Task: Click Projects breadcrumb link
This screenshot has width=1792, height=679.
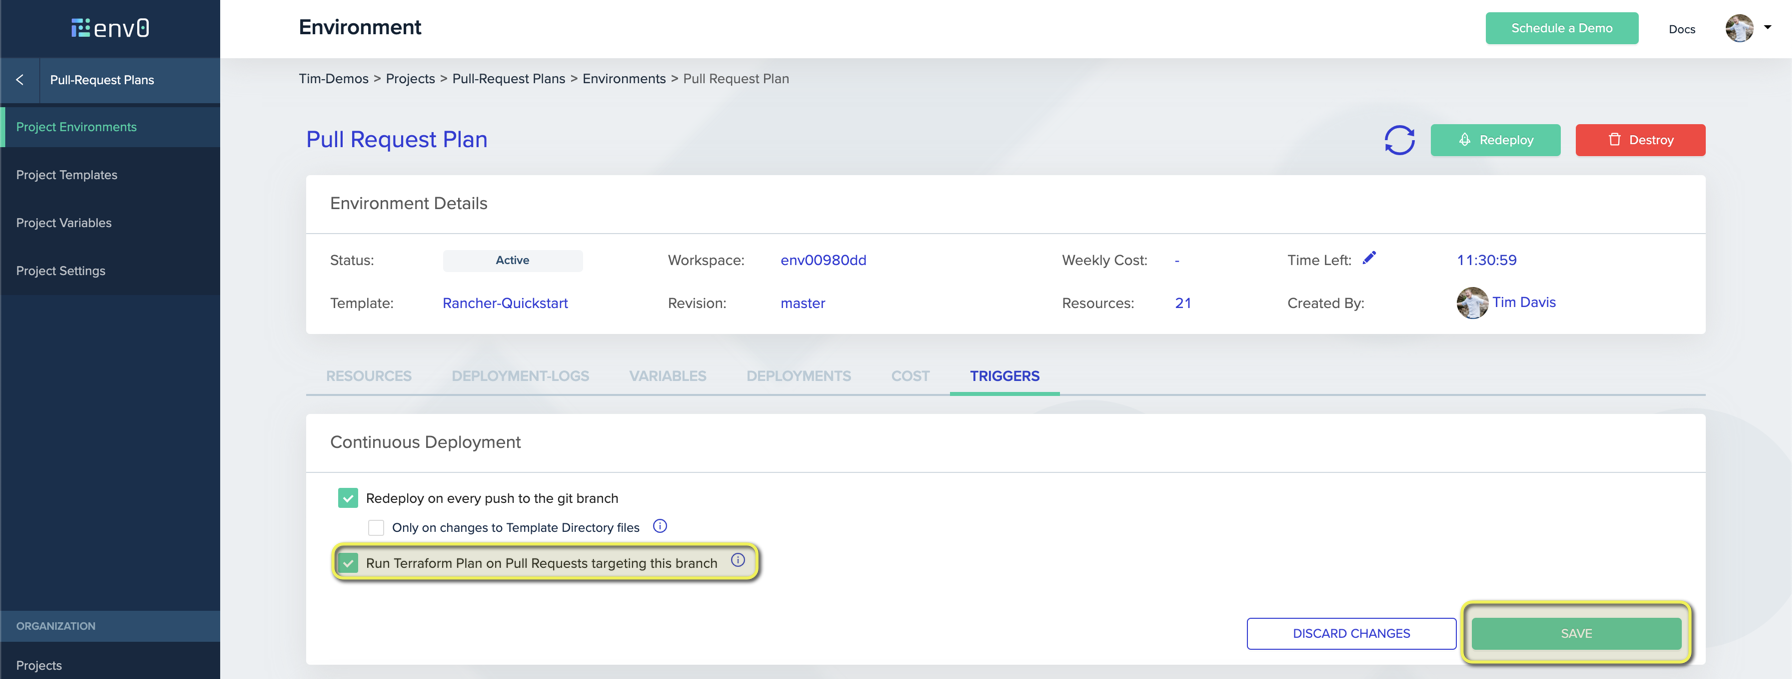Action: (410, 79)
